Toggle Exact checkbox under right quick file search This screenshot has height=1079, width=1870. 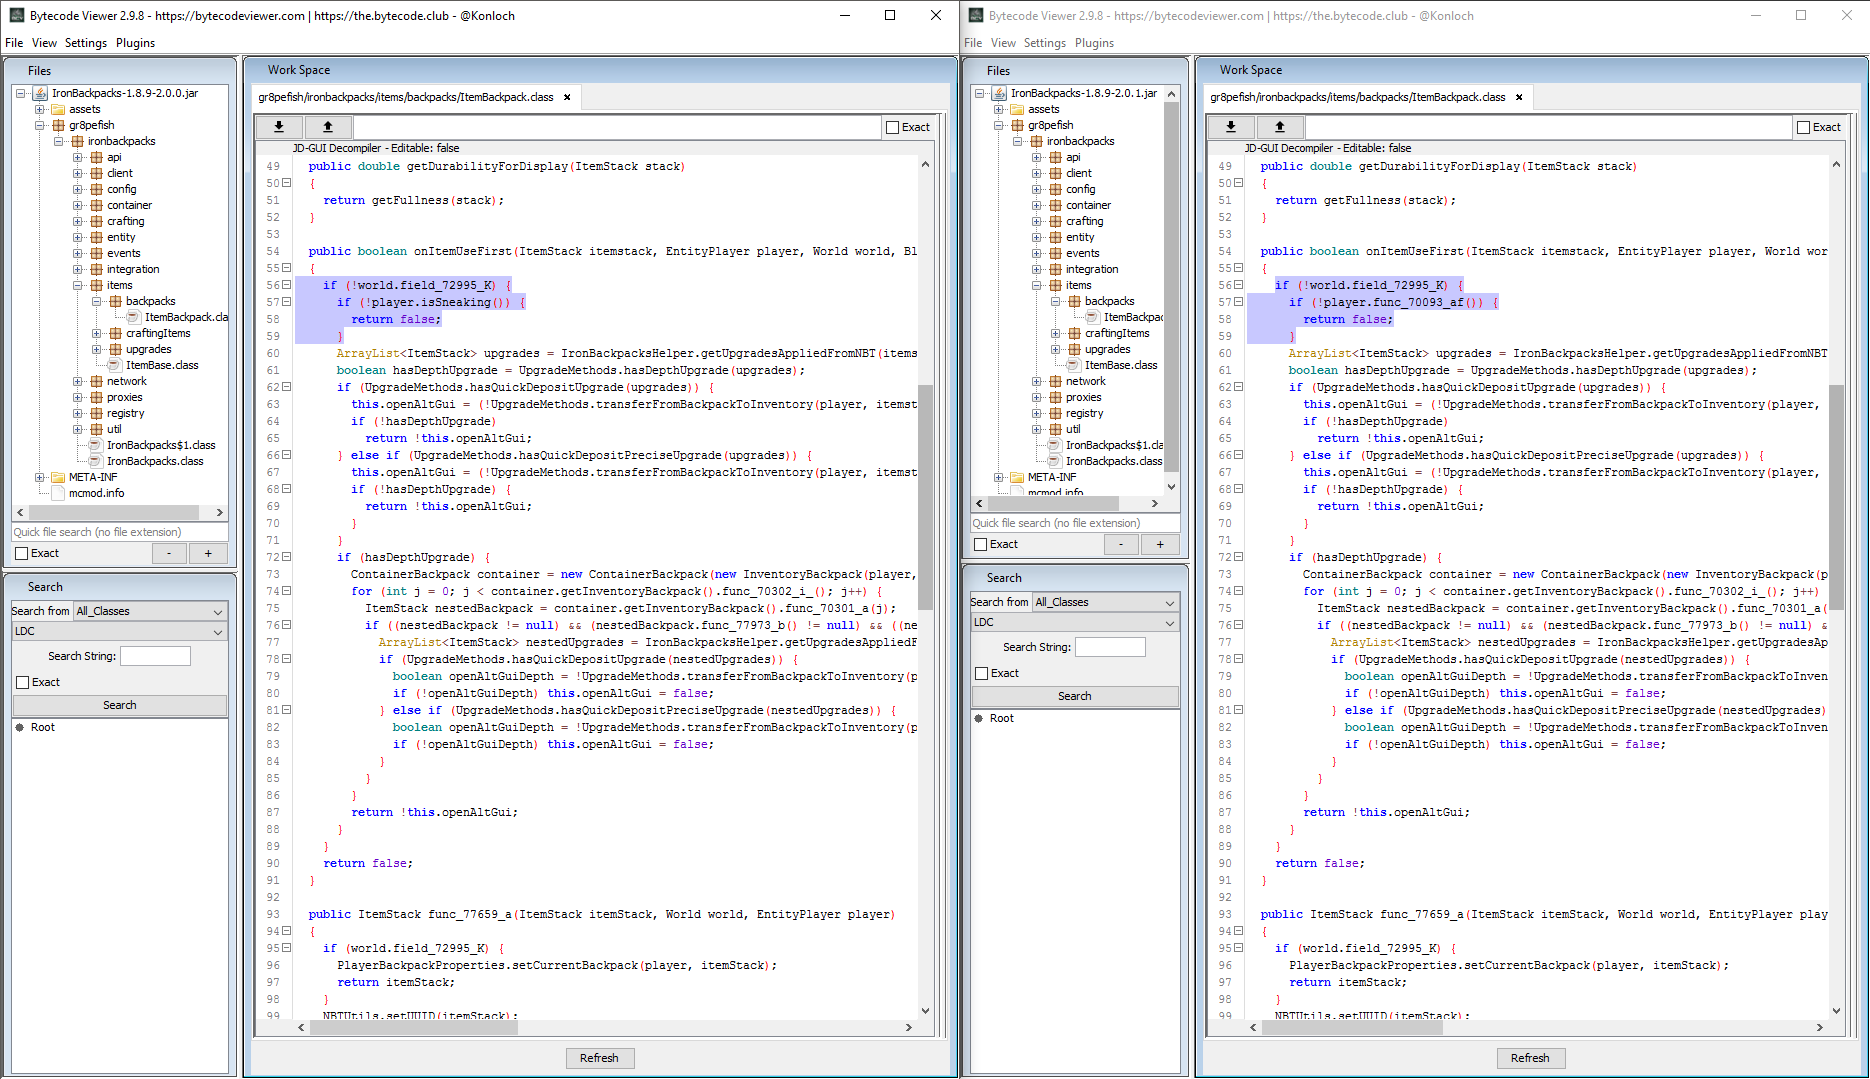(980, 544)
